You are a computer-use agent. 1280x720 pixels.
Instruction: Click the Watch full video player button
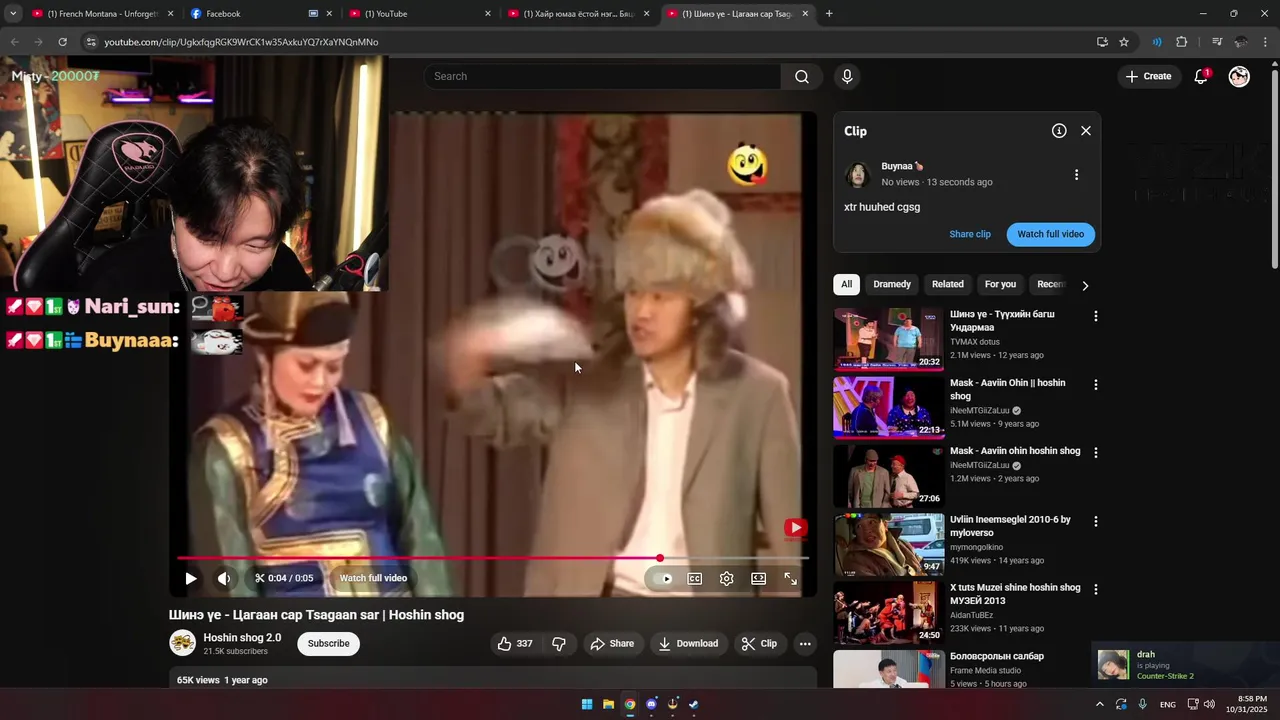pos(373,578)
